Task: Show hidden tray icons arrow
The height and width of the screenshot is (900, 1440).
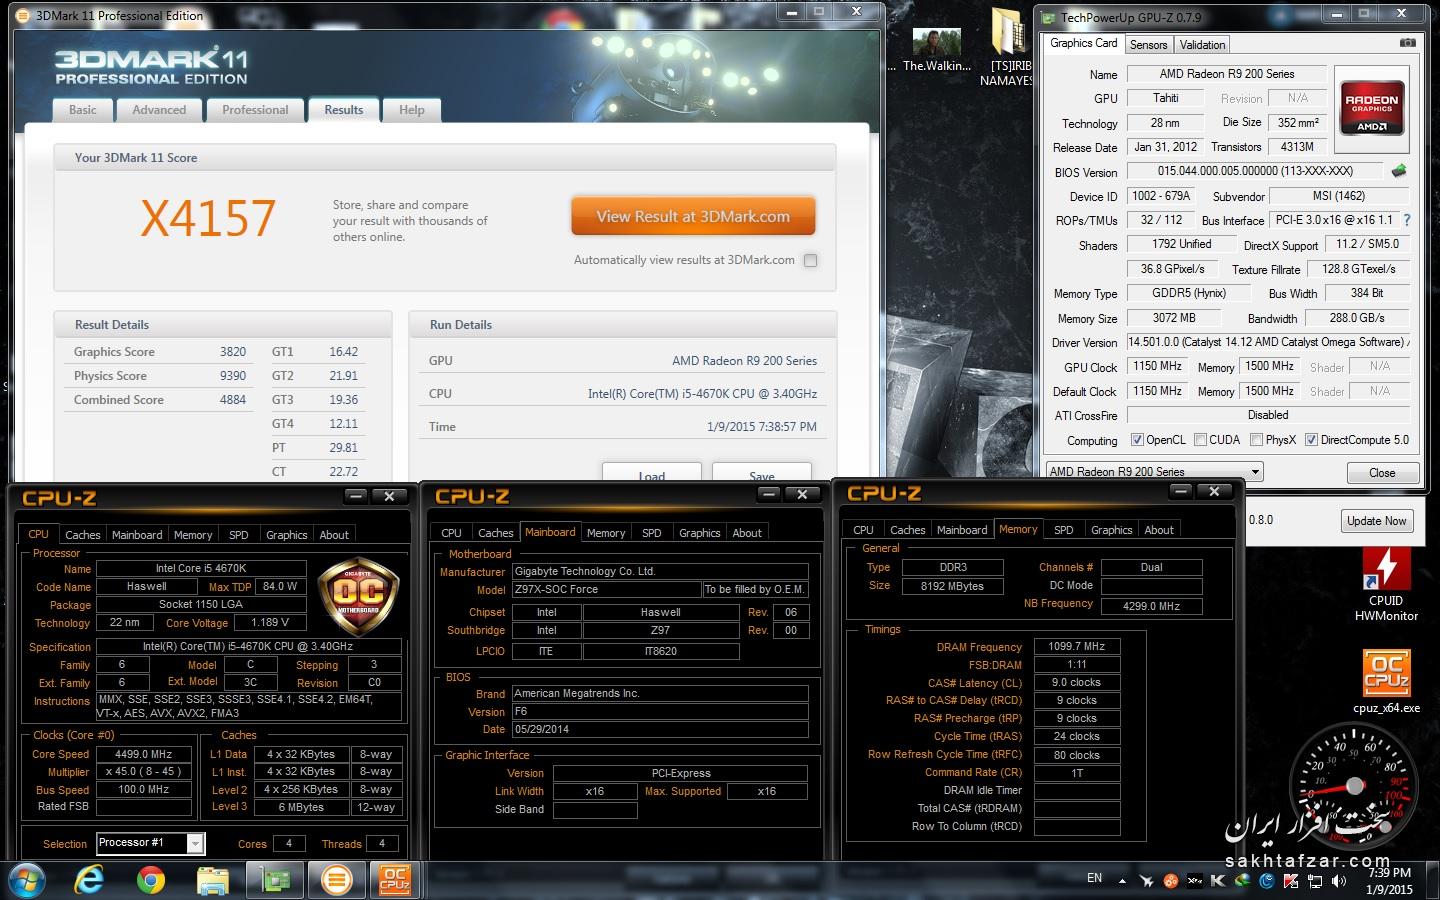Action: [1122, 881]
